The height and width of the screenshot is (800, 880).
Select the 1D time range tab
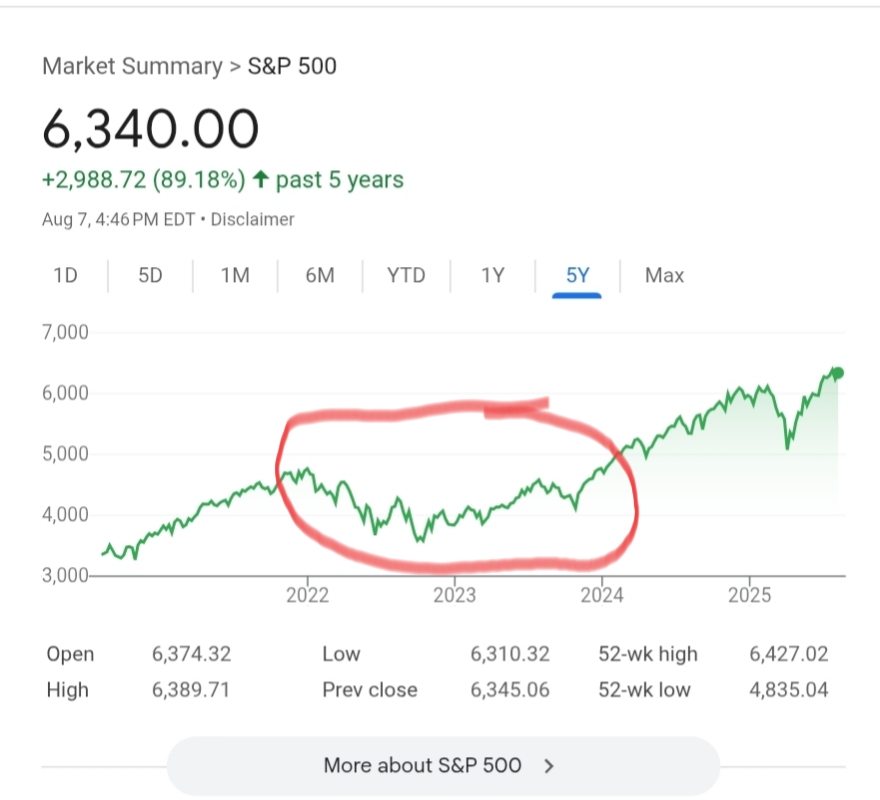tap(65, 275)
